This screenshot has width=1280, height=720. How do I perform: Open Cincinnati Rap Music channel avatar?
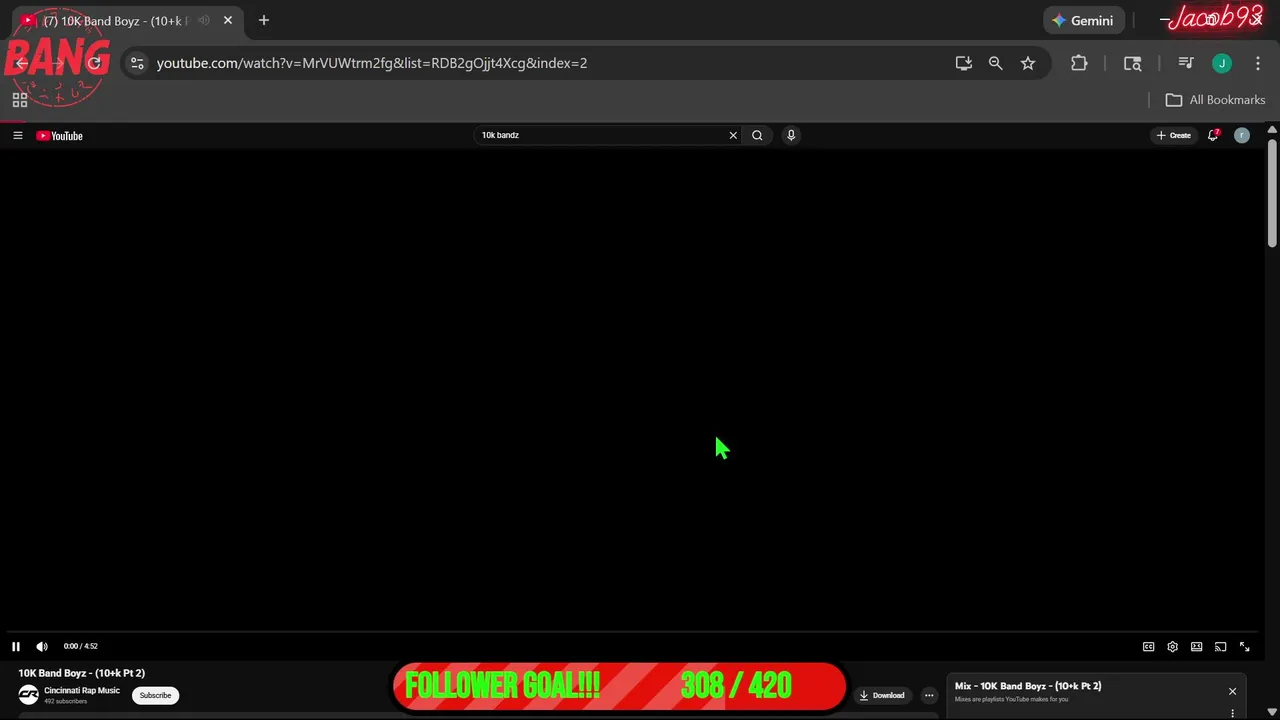coord(28,695)
